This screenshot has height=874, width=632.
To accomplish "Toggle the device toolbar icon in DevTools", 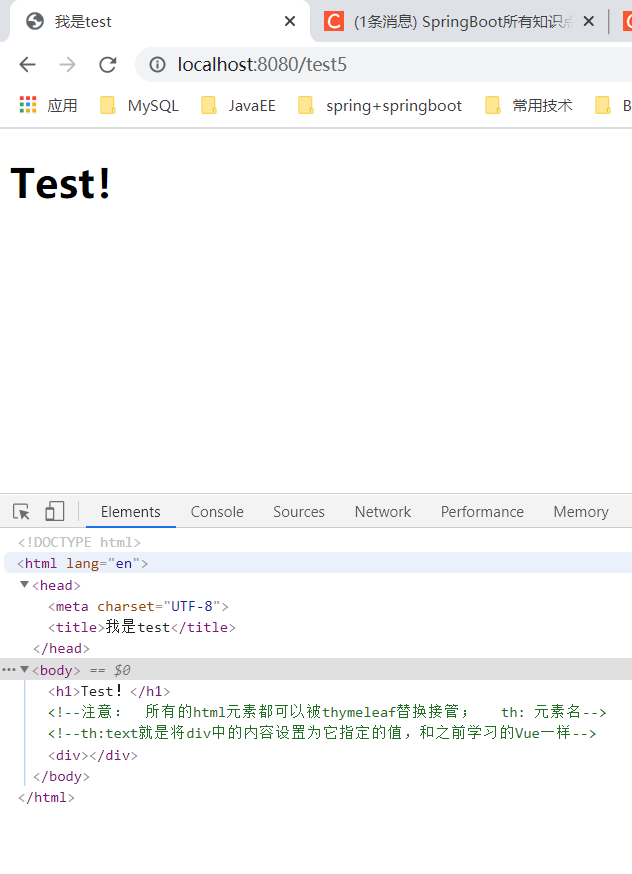I will coord(54,511).
